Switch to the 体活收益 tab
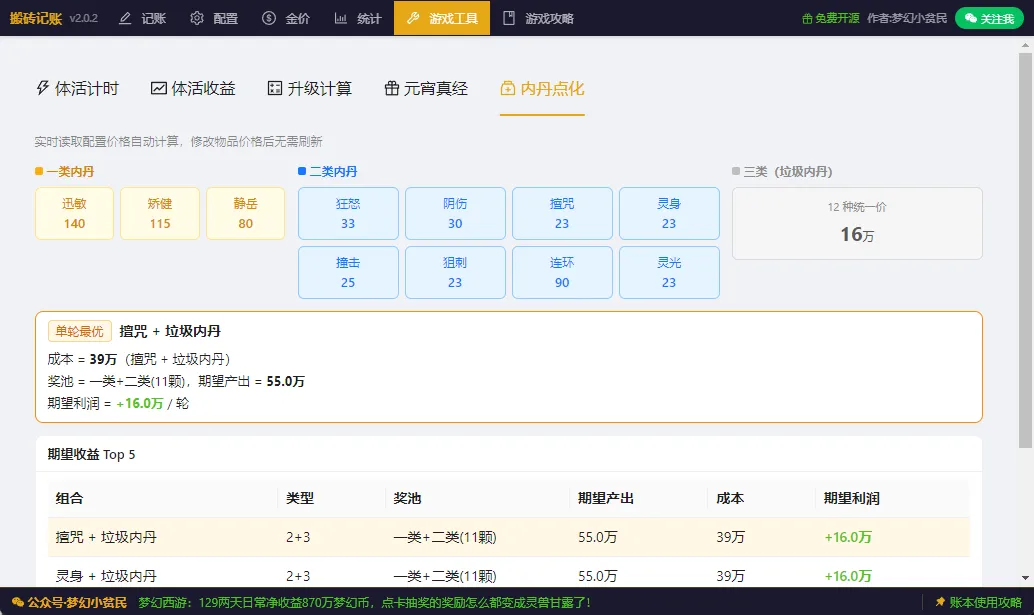Viewport: 1034px width, 615px height. pos(193,88)
